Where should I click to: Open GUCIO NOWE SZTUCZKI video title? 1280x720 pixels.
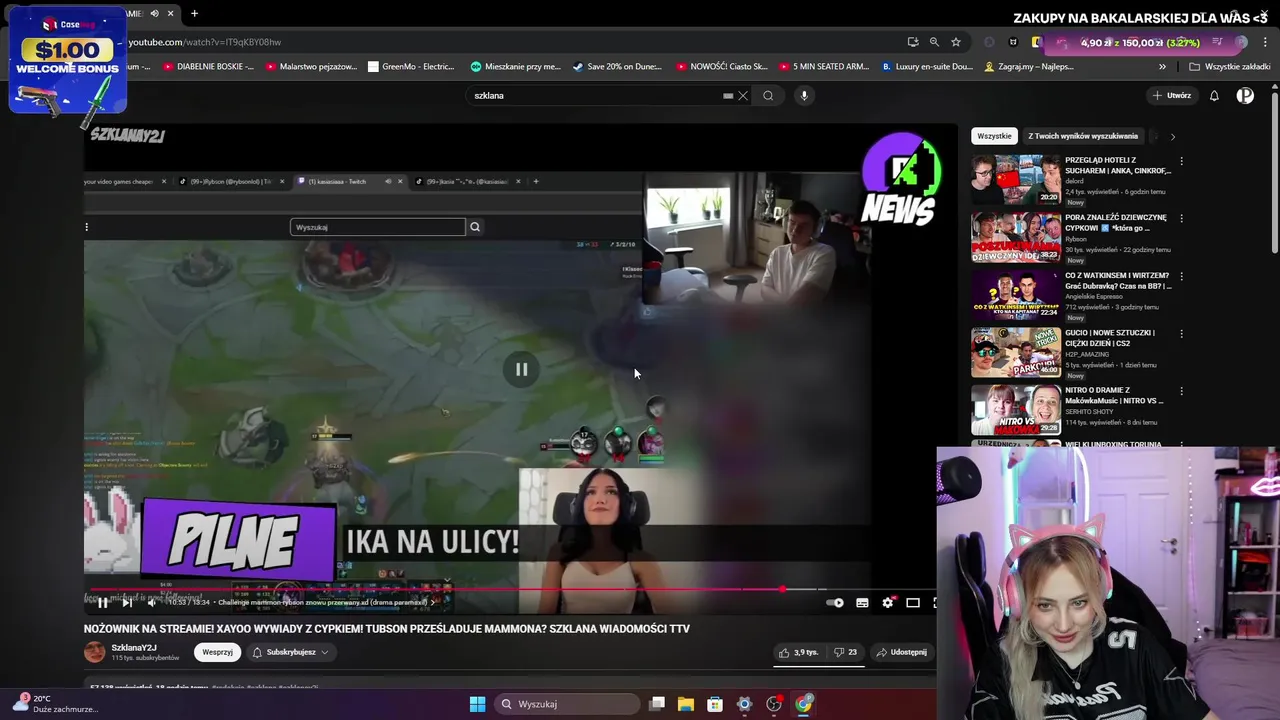(1110, 338)
